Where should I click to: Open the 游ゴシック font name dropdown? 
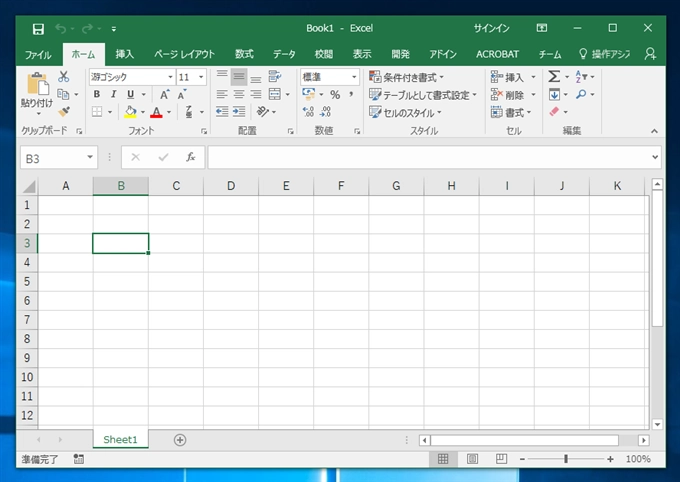click(170, 77)
